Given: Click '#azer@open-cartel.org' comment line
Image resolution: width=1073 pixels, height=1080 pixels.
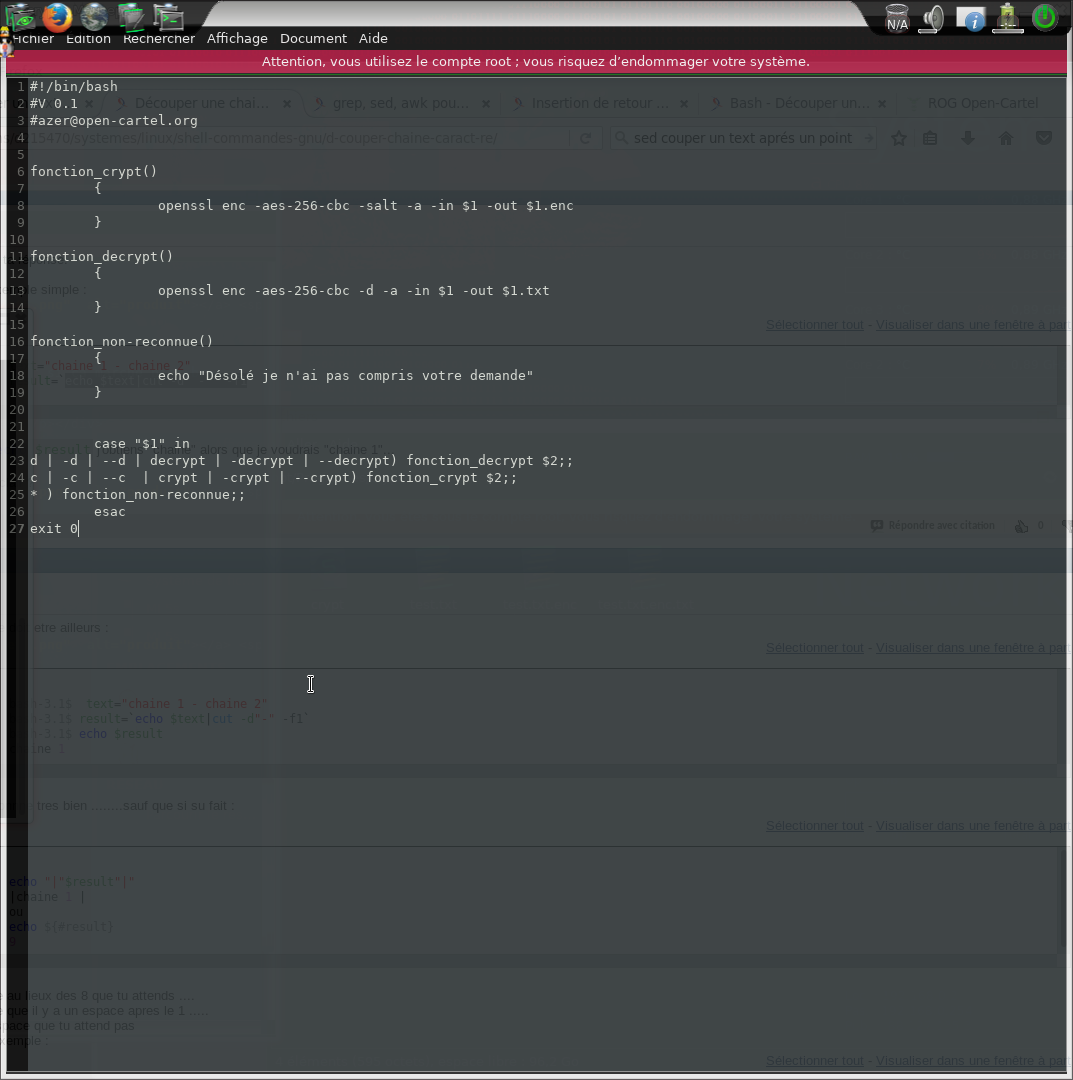Looking at the screenshot, I should point(114,121).
